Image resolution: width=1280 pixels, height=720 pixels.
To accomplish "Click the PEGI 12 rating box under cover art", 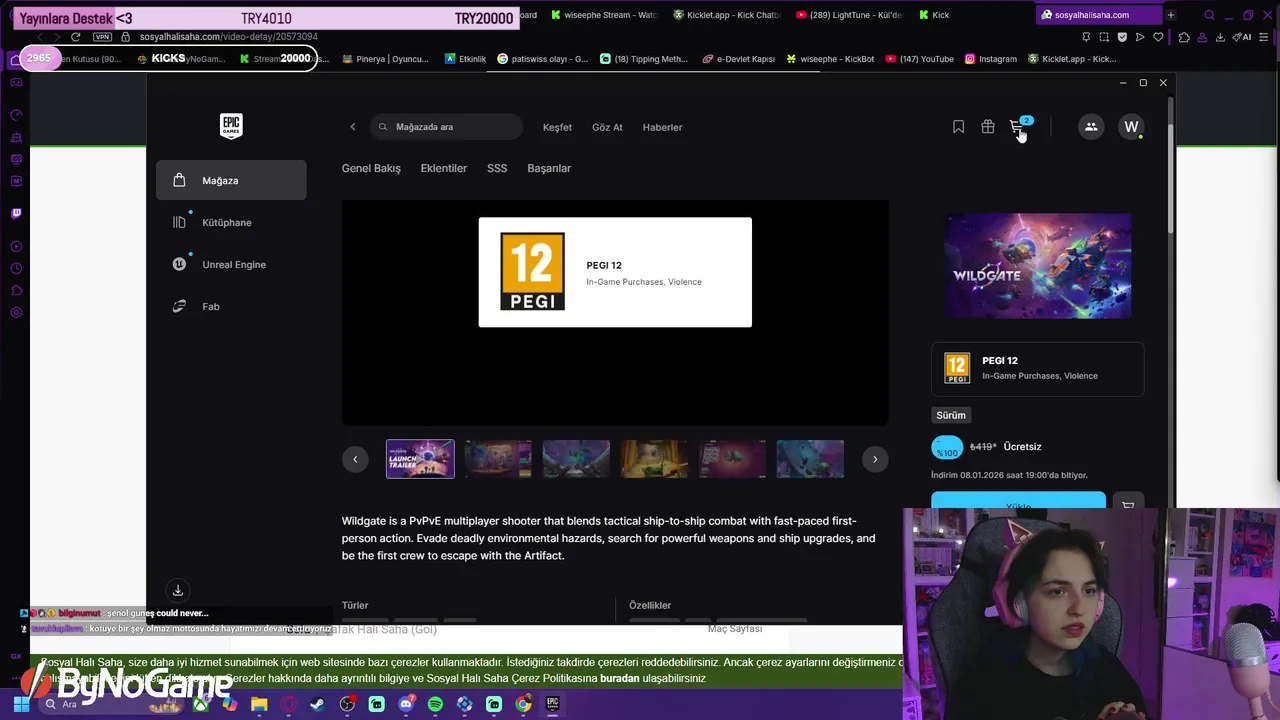I will [1038, 368].
